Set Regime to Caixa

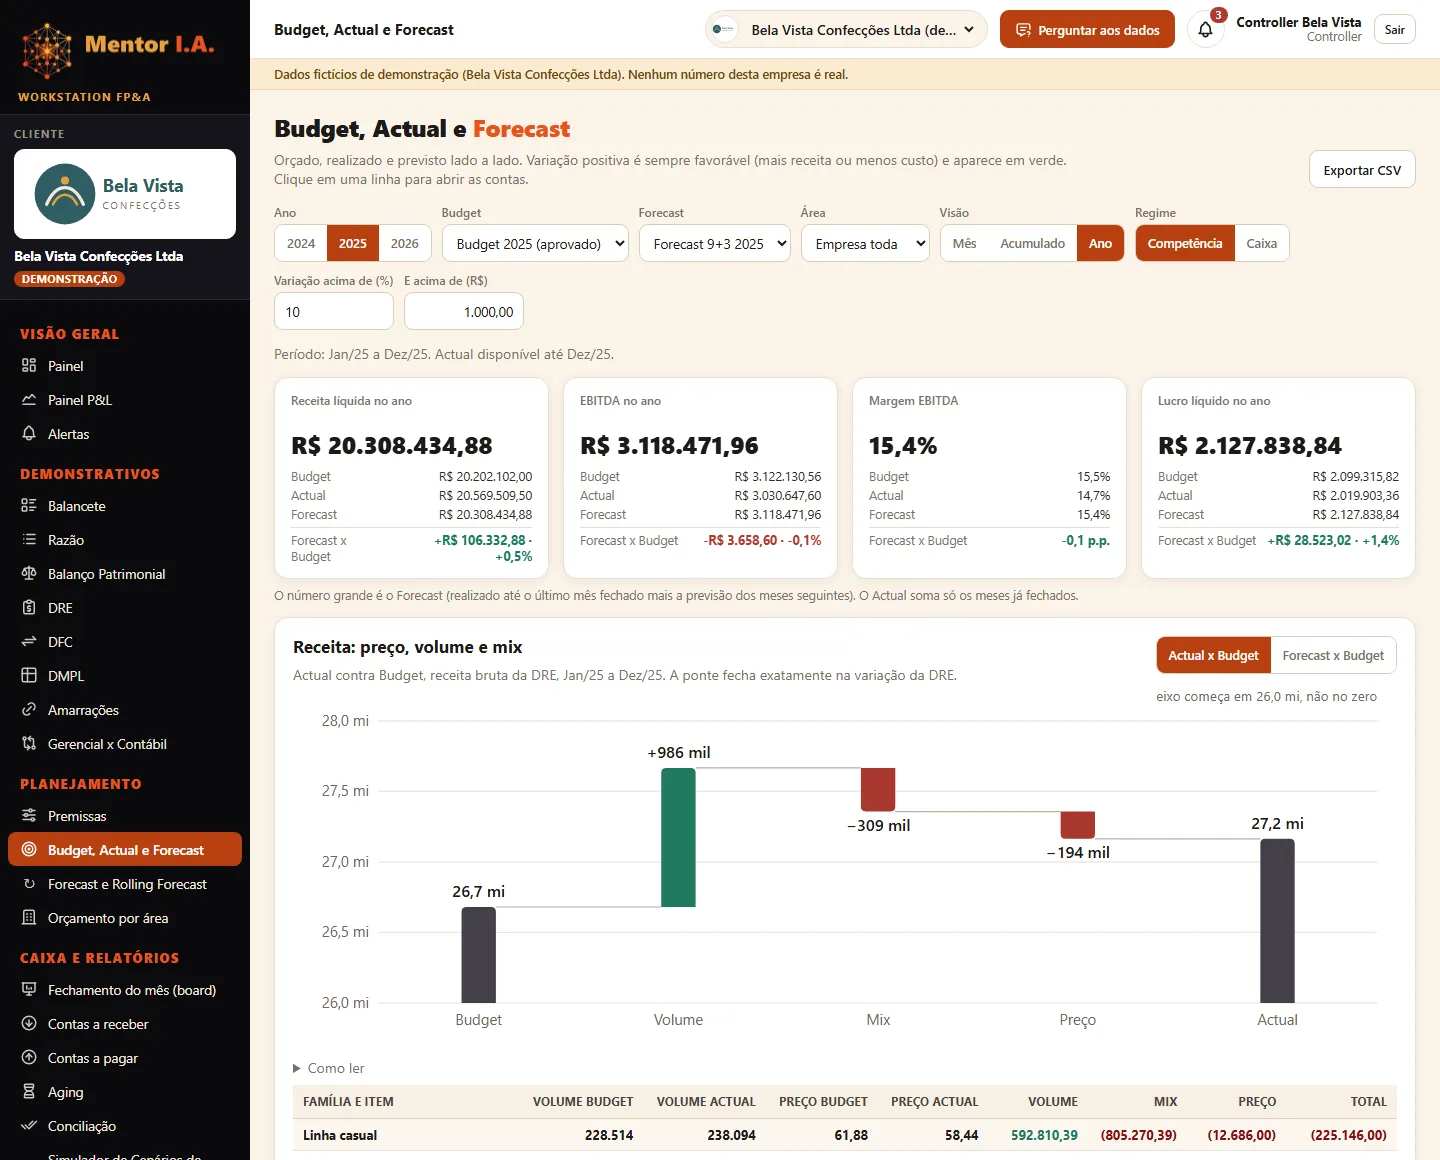click(1262, 243)
